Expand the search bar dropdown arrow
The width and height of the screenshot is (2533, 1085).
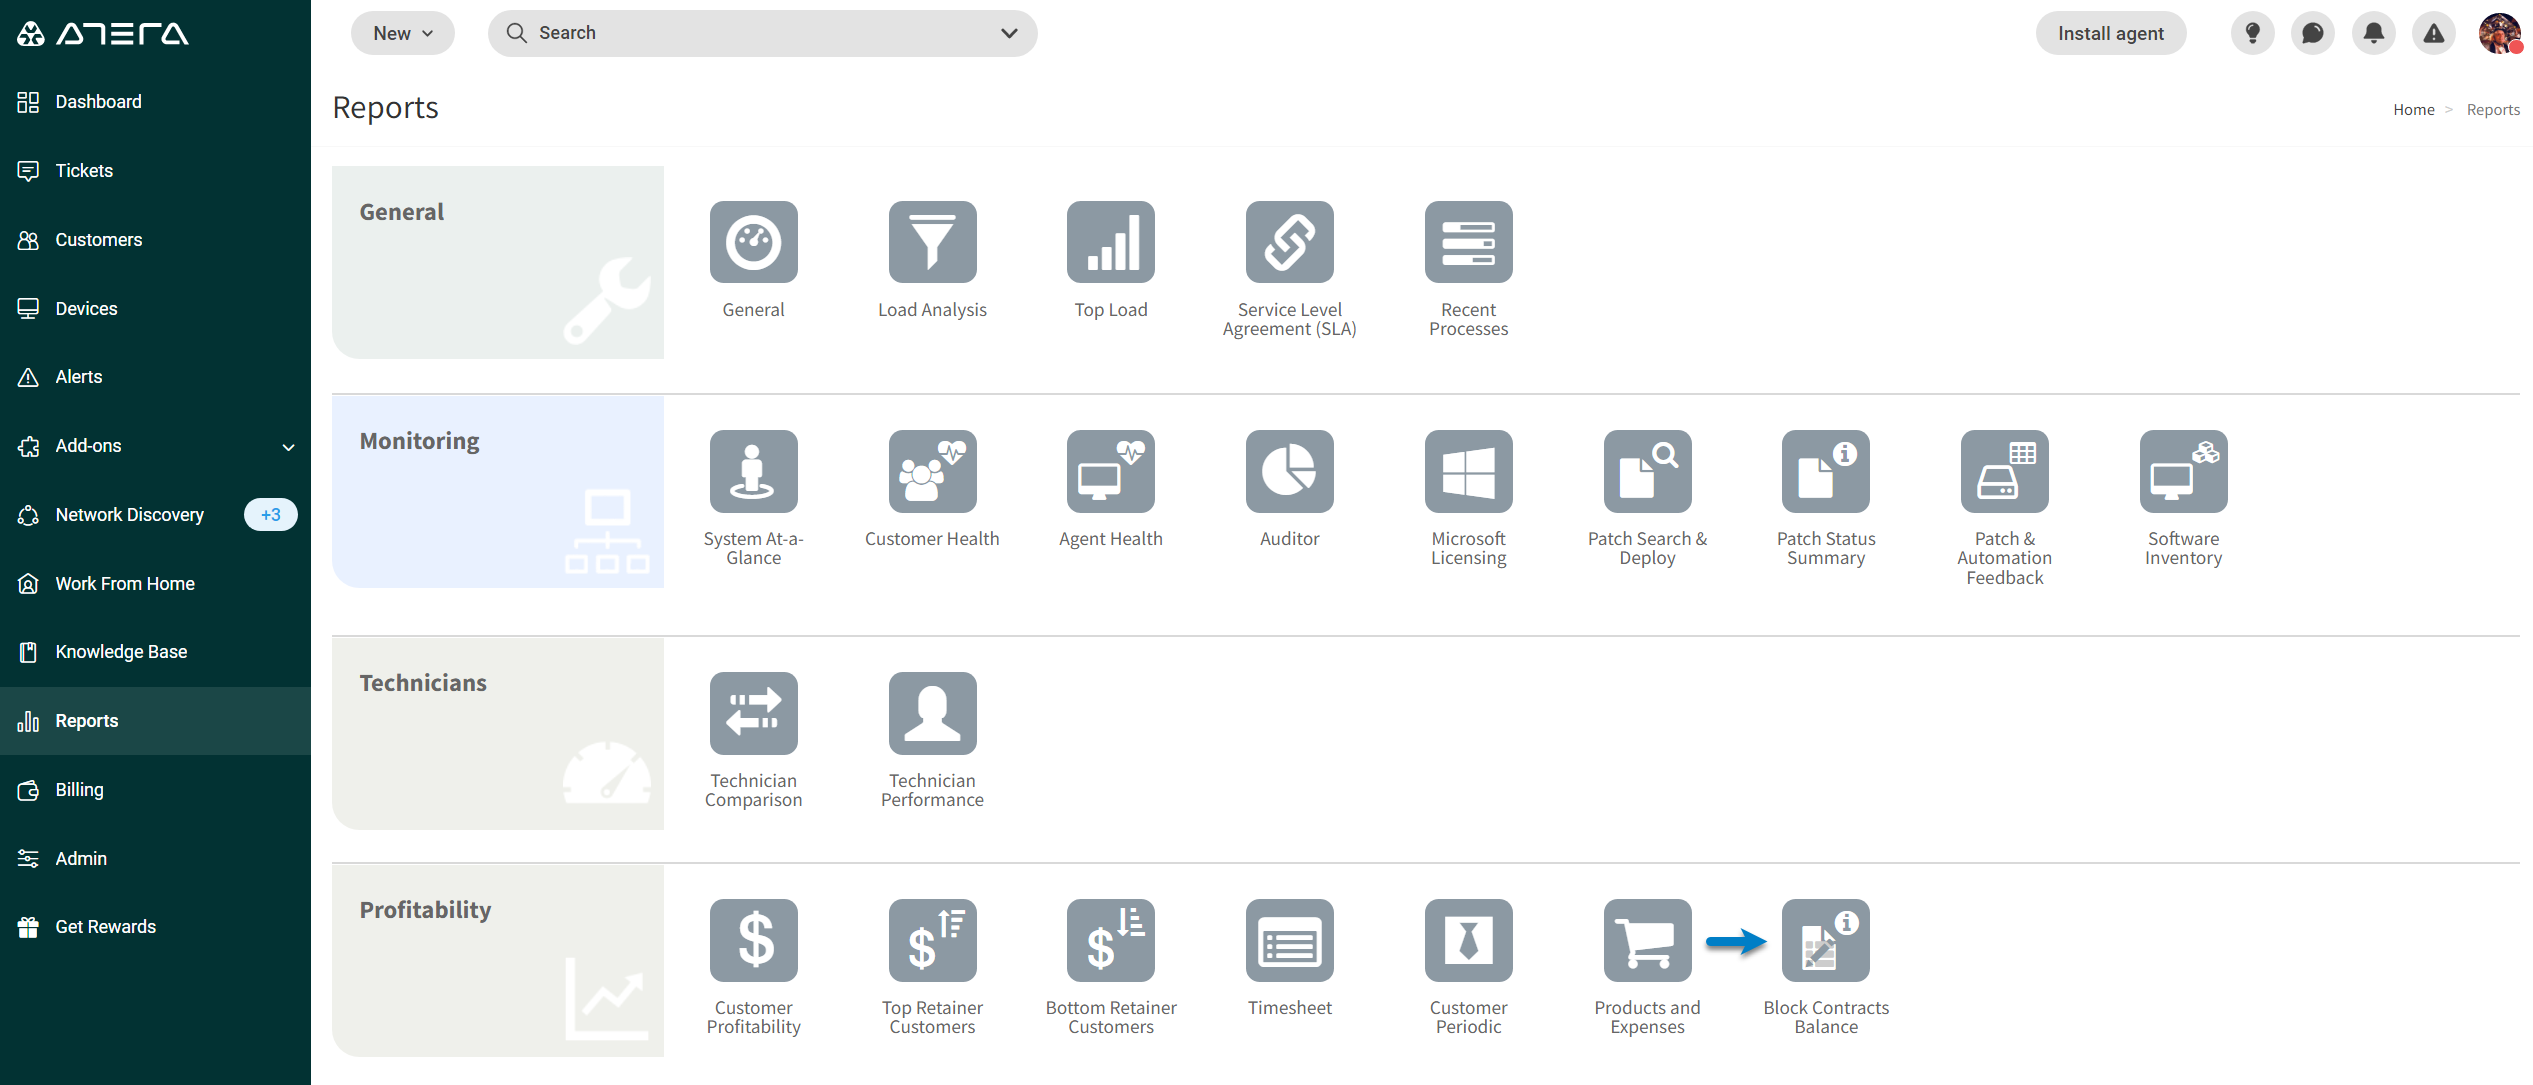click(1009, 33)
